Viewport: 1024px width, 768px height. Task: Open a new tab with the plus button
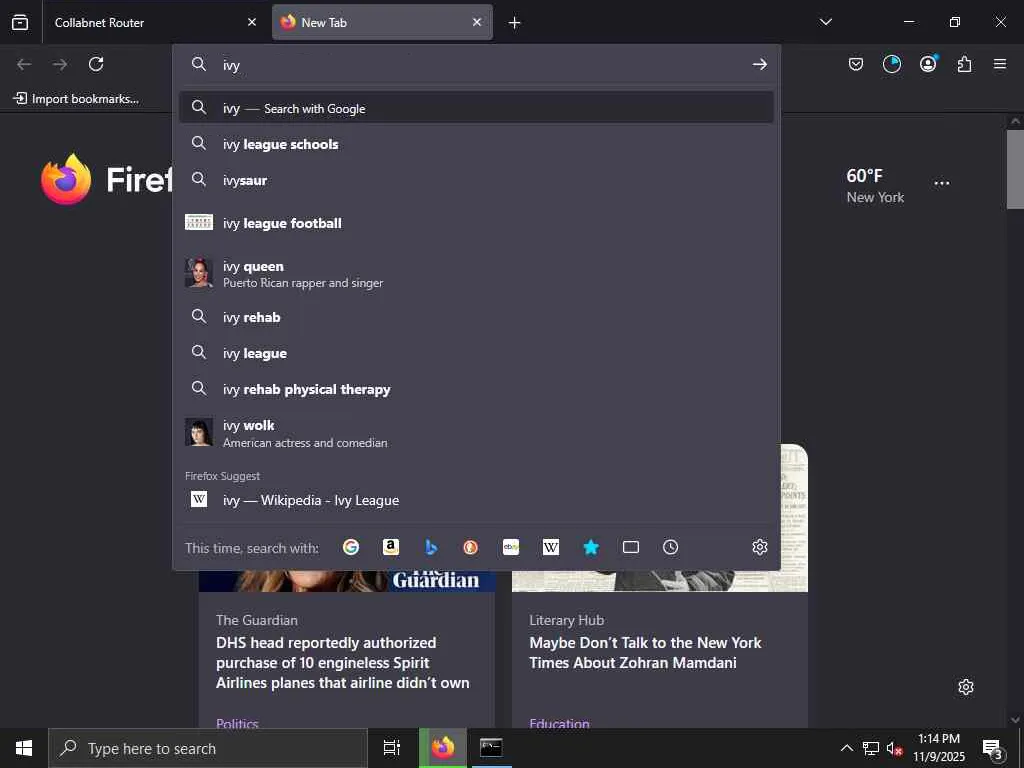pyautogui.click(x=515, y=23)
